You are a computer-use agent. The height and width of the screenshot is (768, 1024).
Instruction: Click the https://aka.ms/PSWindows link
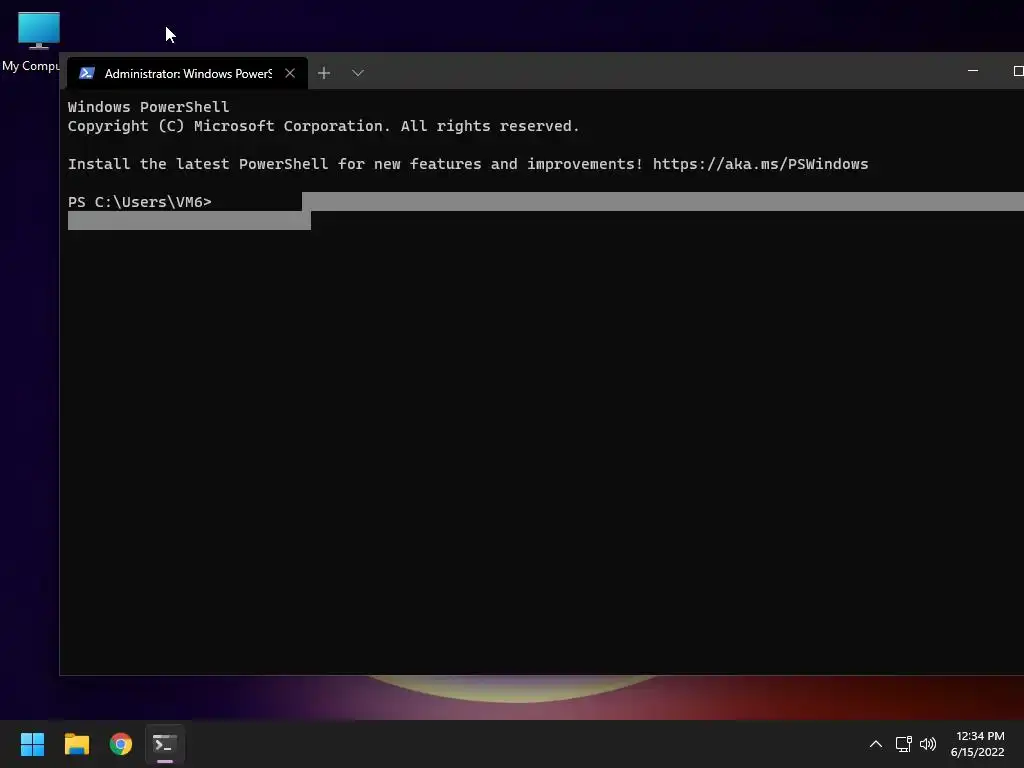click(x=760, y=164)
